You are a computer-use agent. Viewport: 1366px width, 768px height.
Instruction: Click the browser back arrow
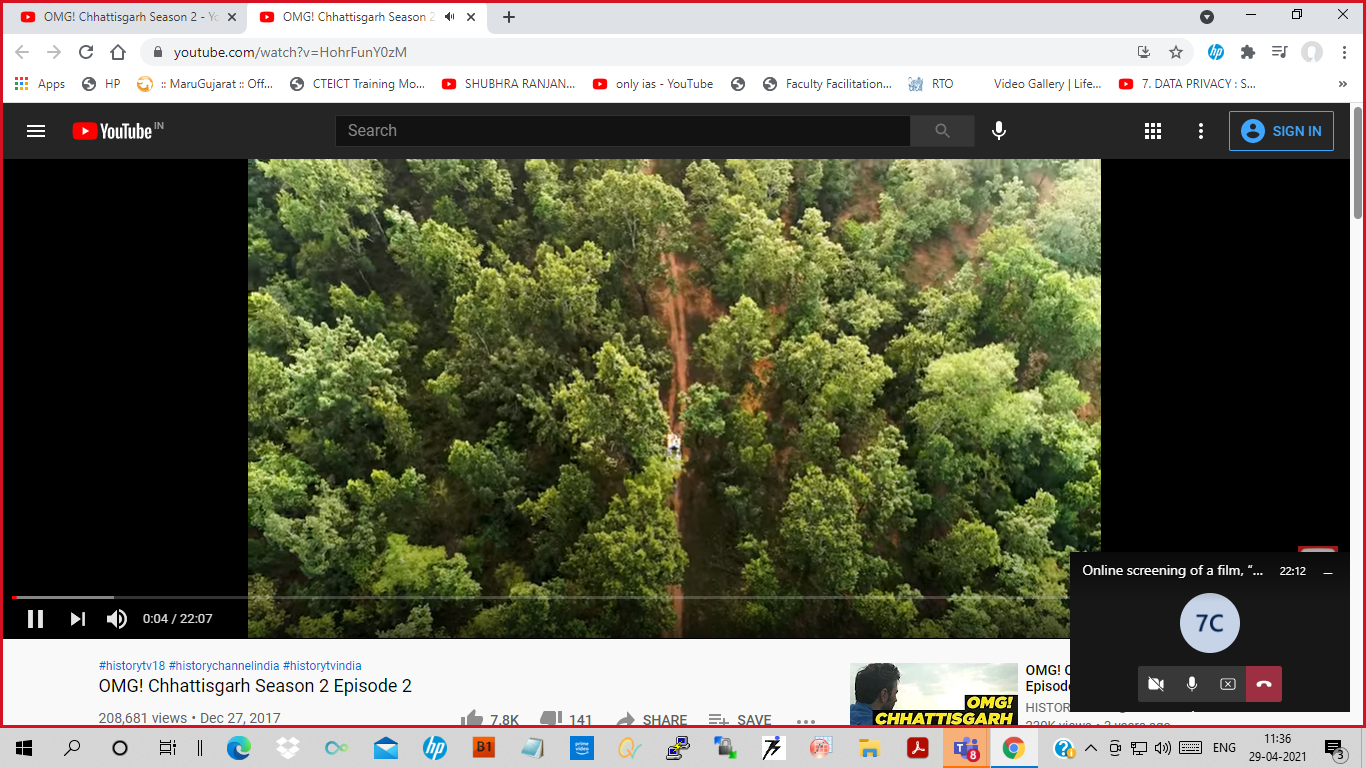tap(22, 52)
